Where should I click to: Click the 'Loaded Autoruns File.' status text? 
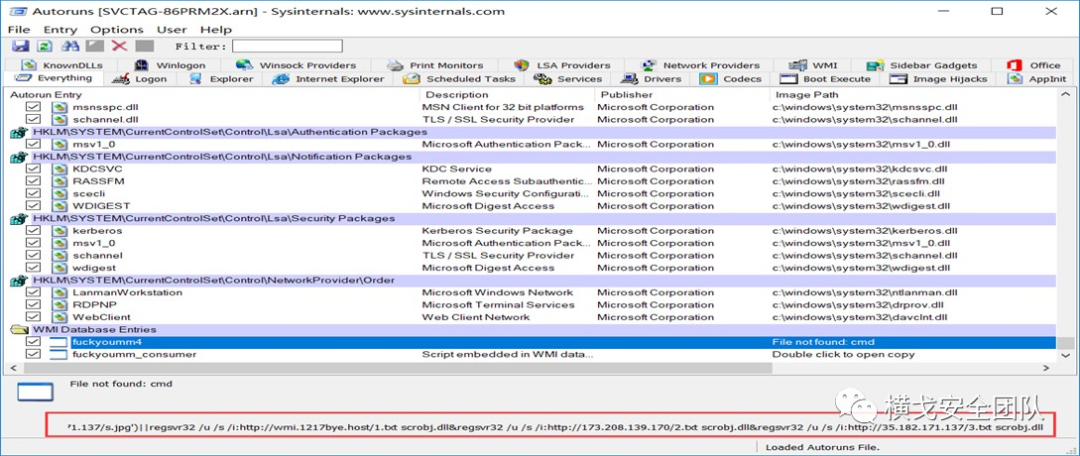tap(822, 447)
